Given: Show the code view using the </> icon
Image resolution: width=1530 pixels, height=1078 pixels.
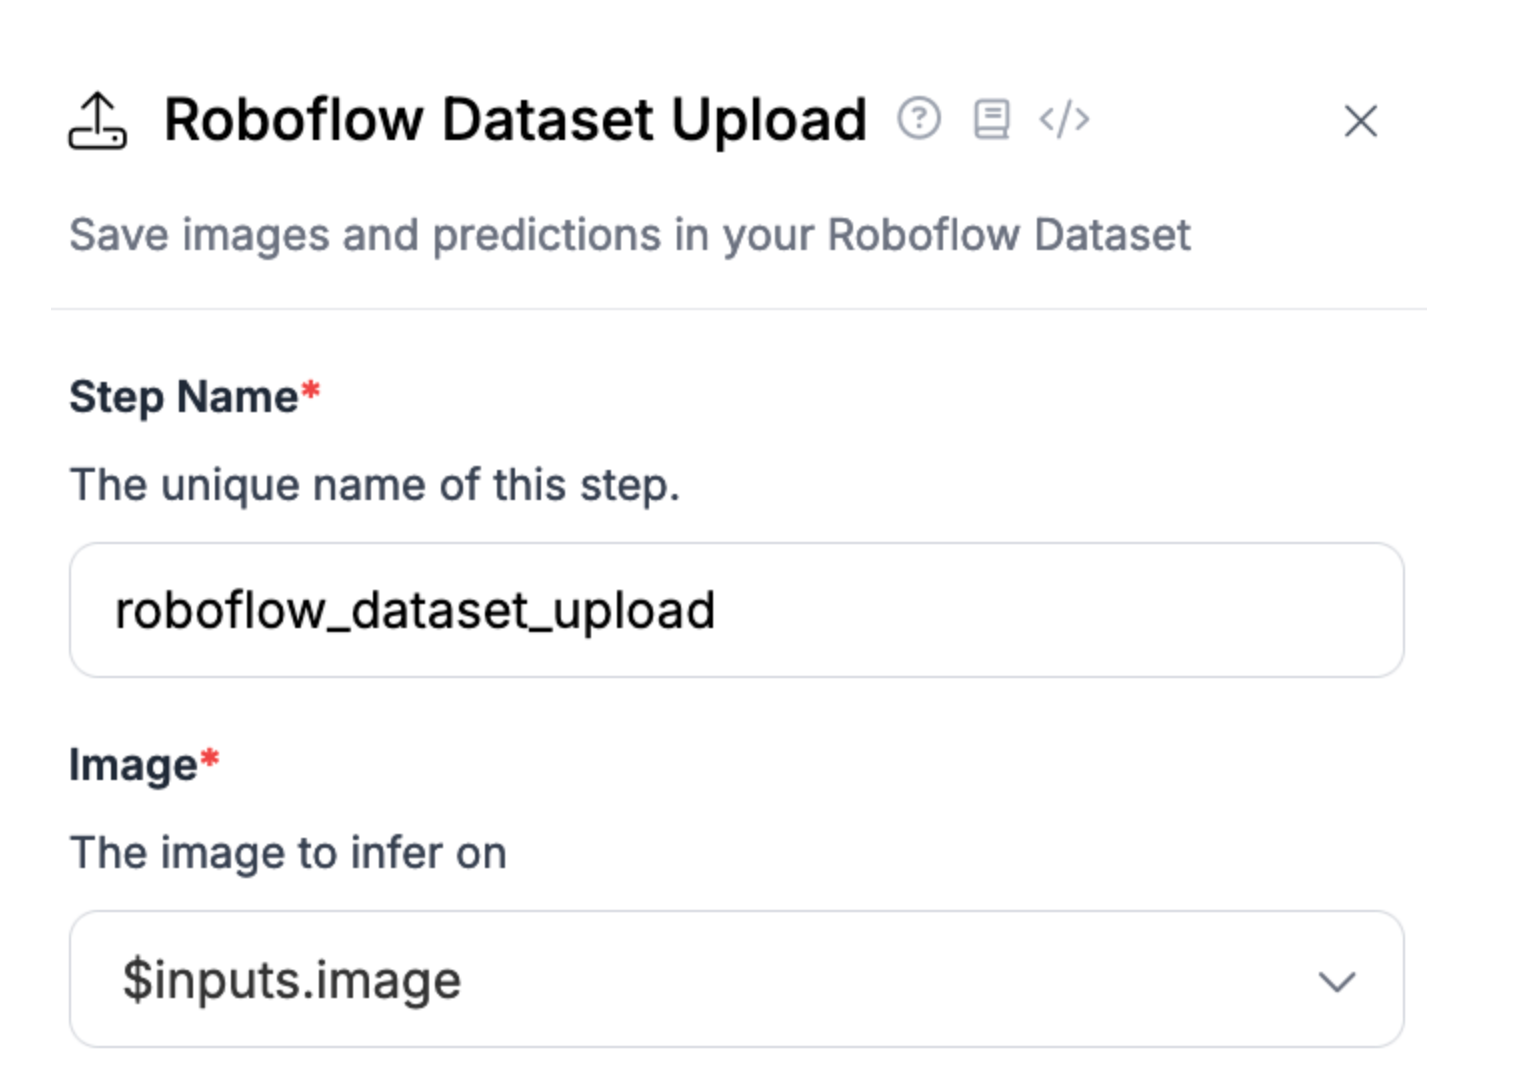Looking at the screenshot, I should click(1064, 120).
